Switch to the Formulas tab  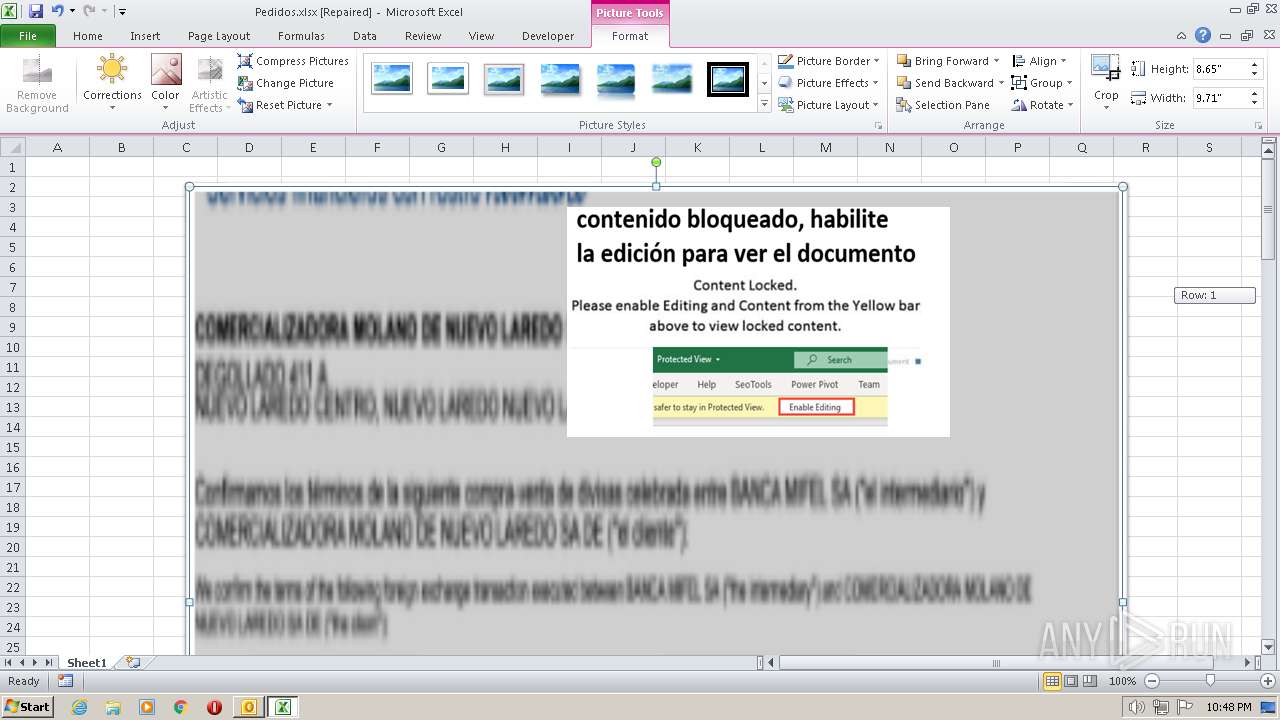(x=301, y=36)
